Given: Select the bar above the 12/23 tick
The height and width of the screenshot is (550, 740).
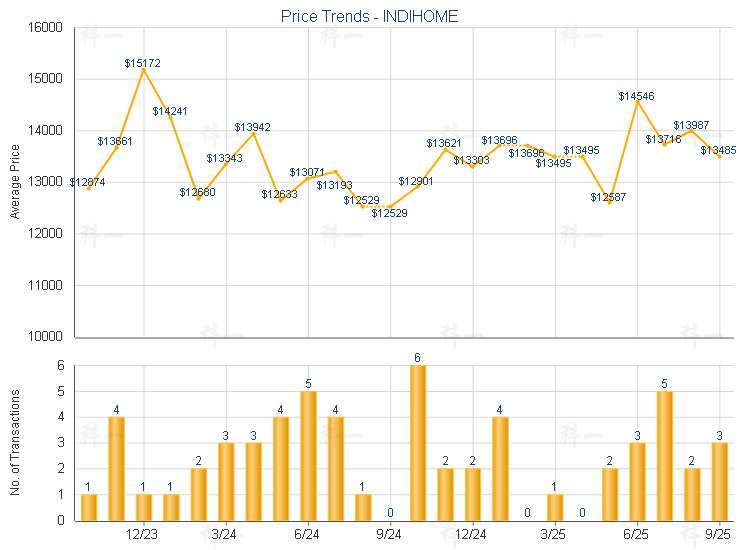Looking at the screenshot, I should (143, 507).
